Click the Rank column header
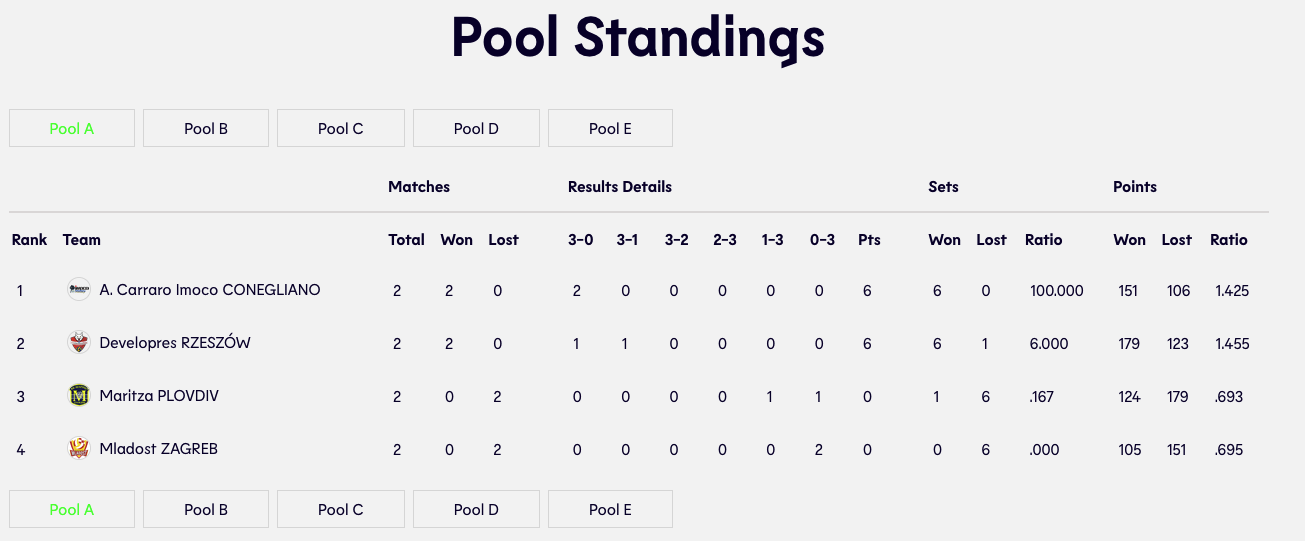Image resolution: width=1305 pixels, height=541 pixels. click(30, 240)
